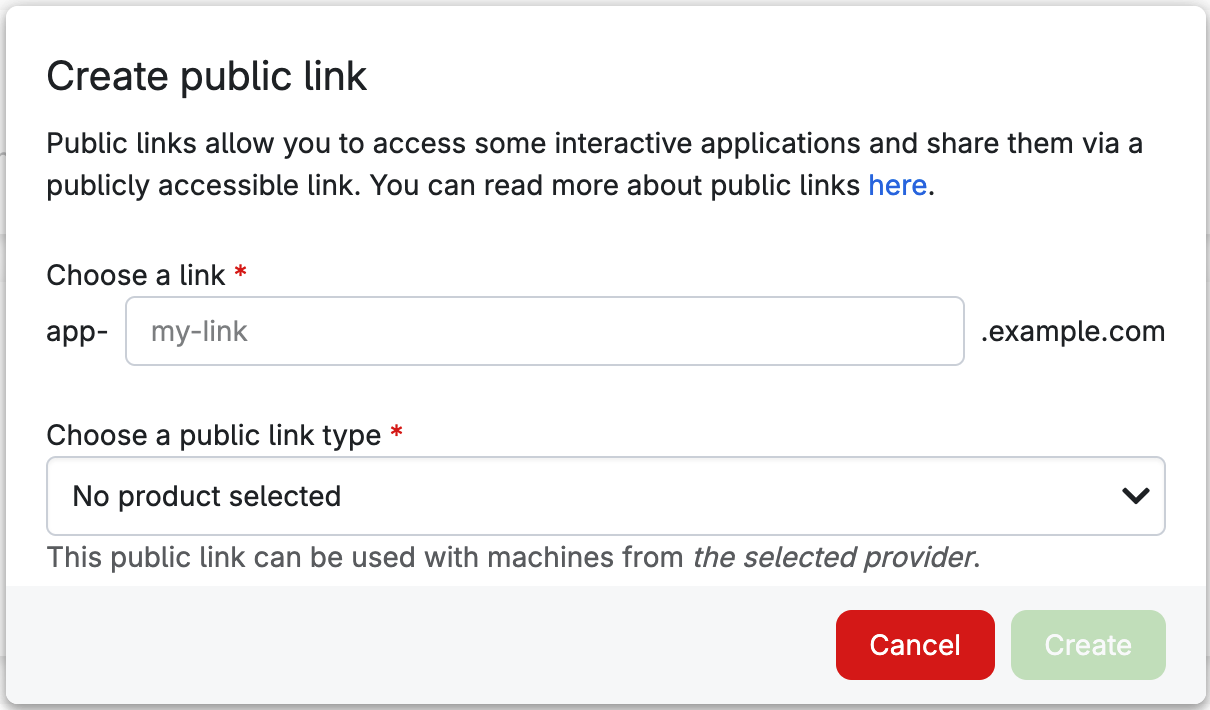Viewport: 1210px width, 710px height.
Task: Open the public link type dropdown
Action: [606, 496]
